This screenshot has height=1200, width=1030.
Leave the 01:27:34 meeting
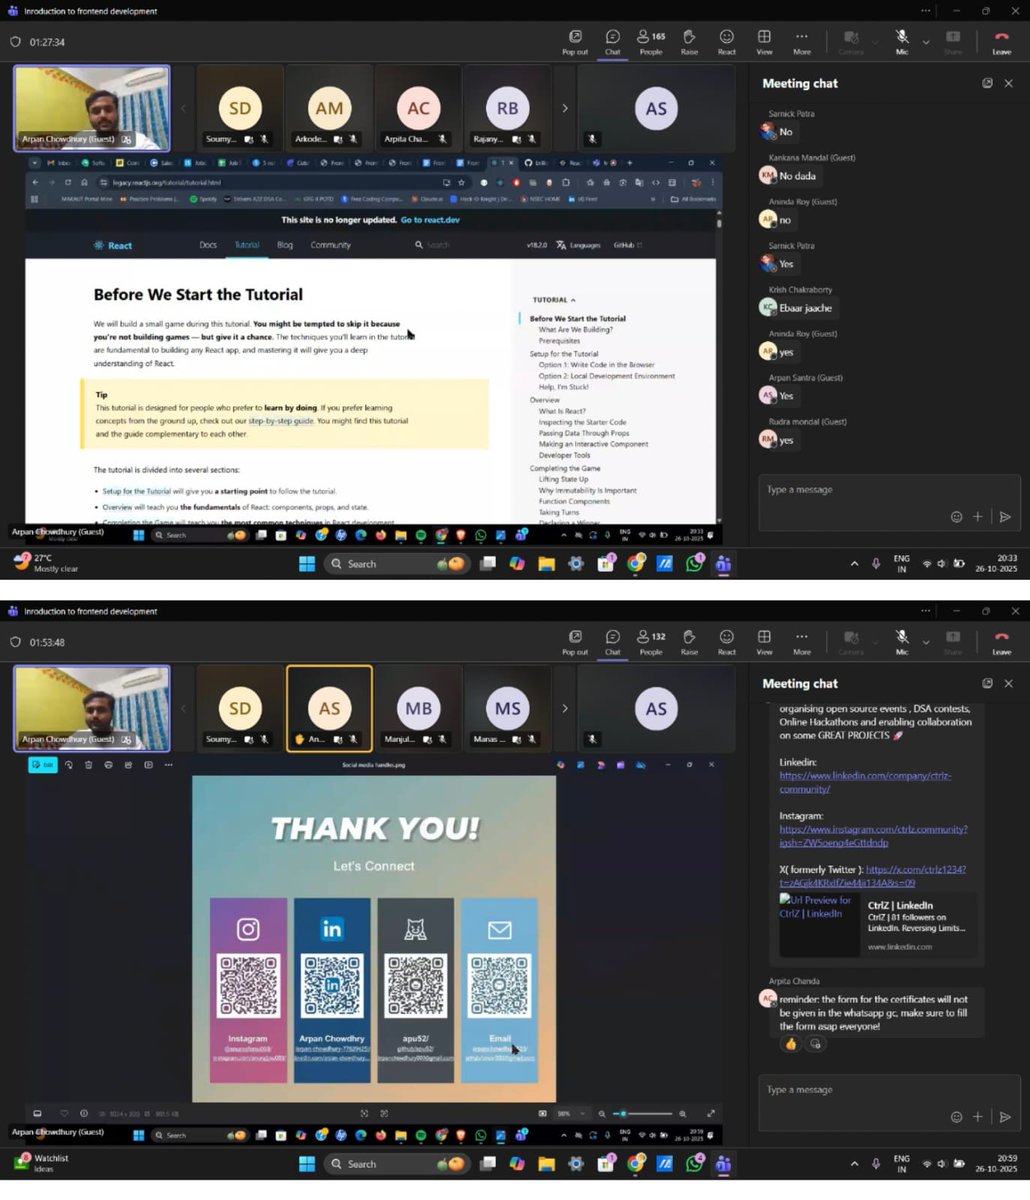[x=1001, y=42]
